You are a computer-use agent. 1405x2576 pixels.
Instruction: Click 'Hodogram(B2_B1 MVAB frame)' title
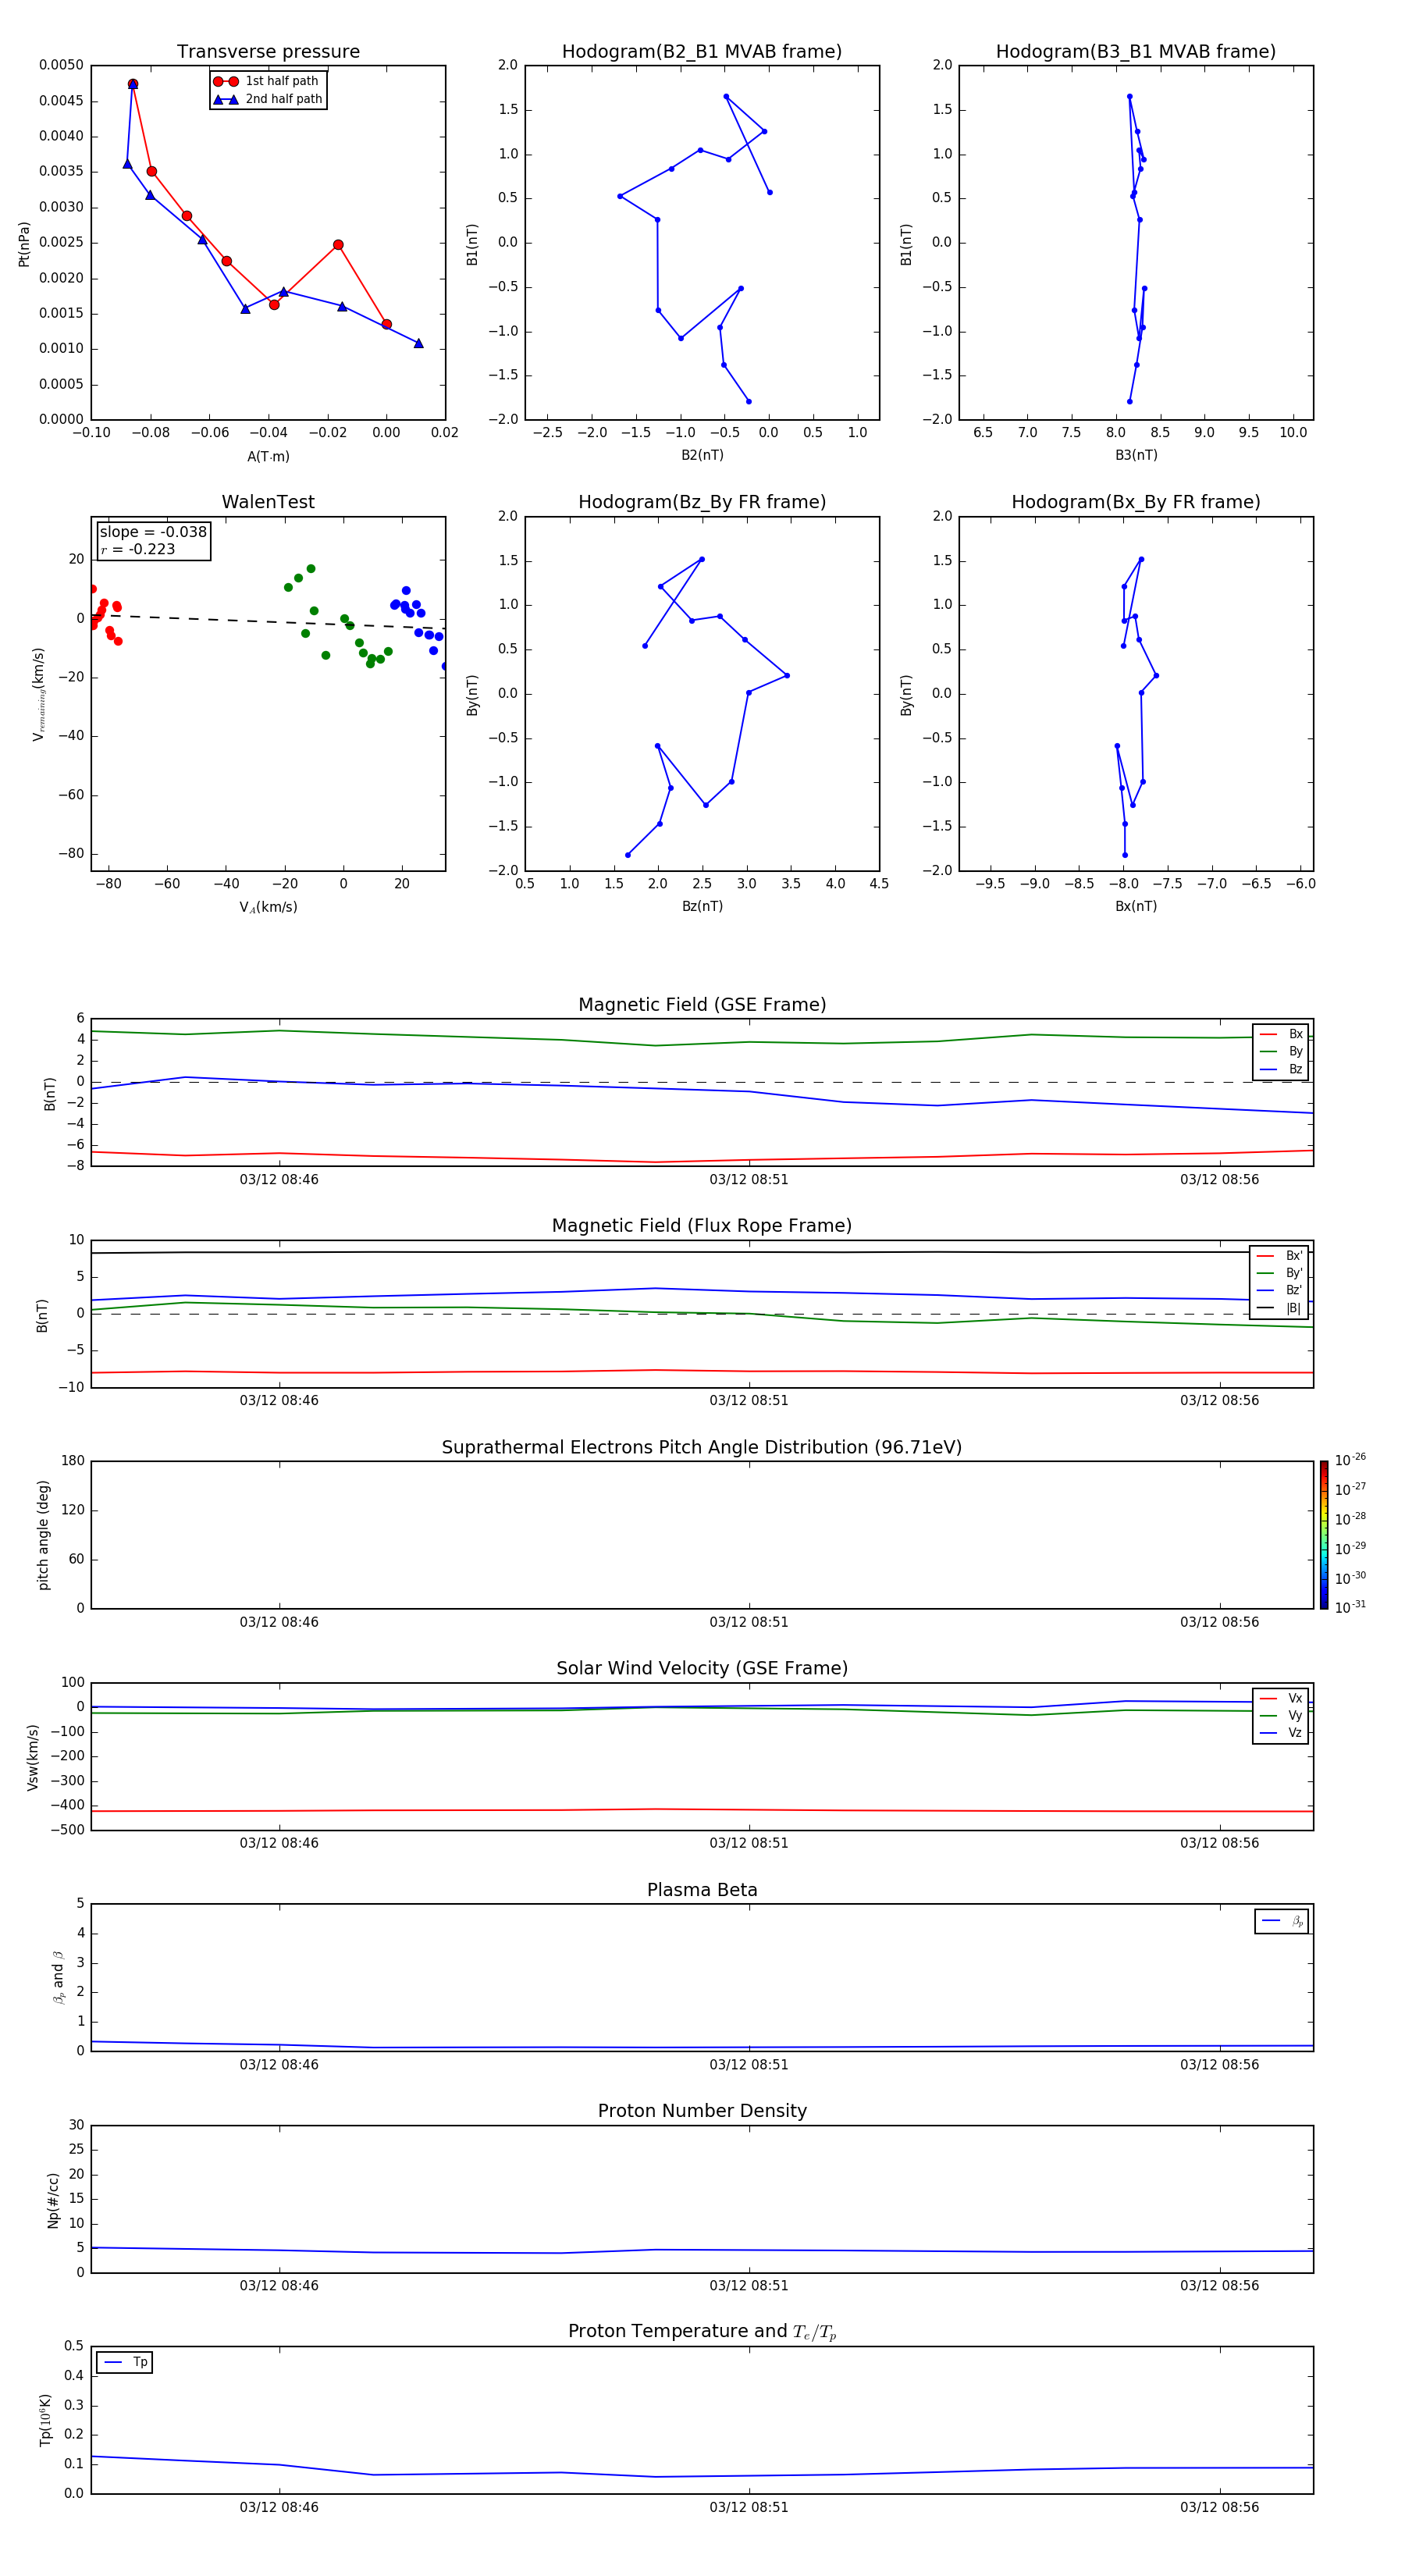click(x=702, y=52)
